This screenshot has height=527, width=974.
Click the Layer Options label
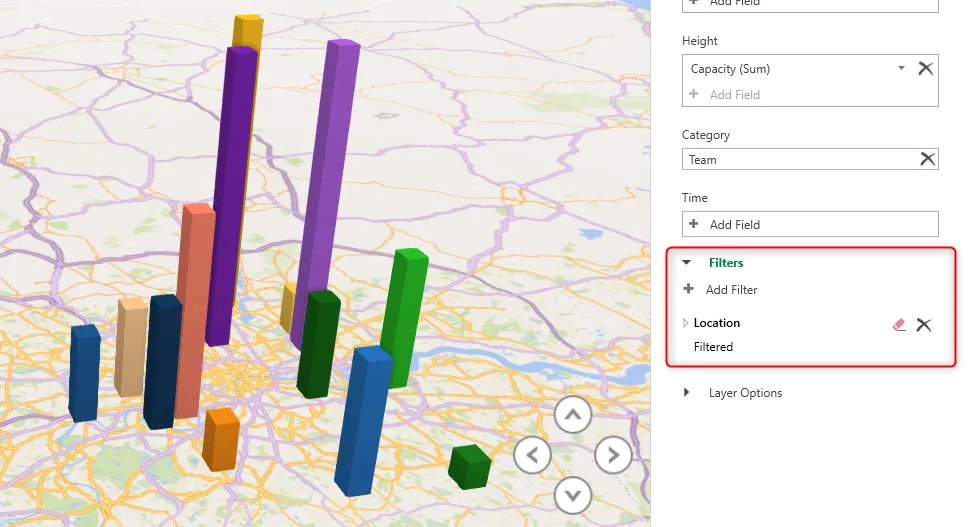click(745, 393)
